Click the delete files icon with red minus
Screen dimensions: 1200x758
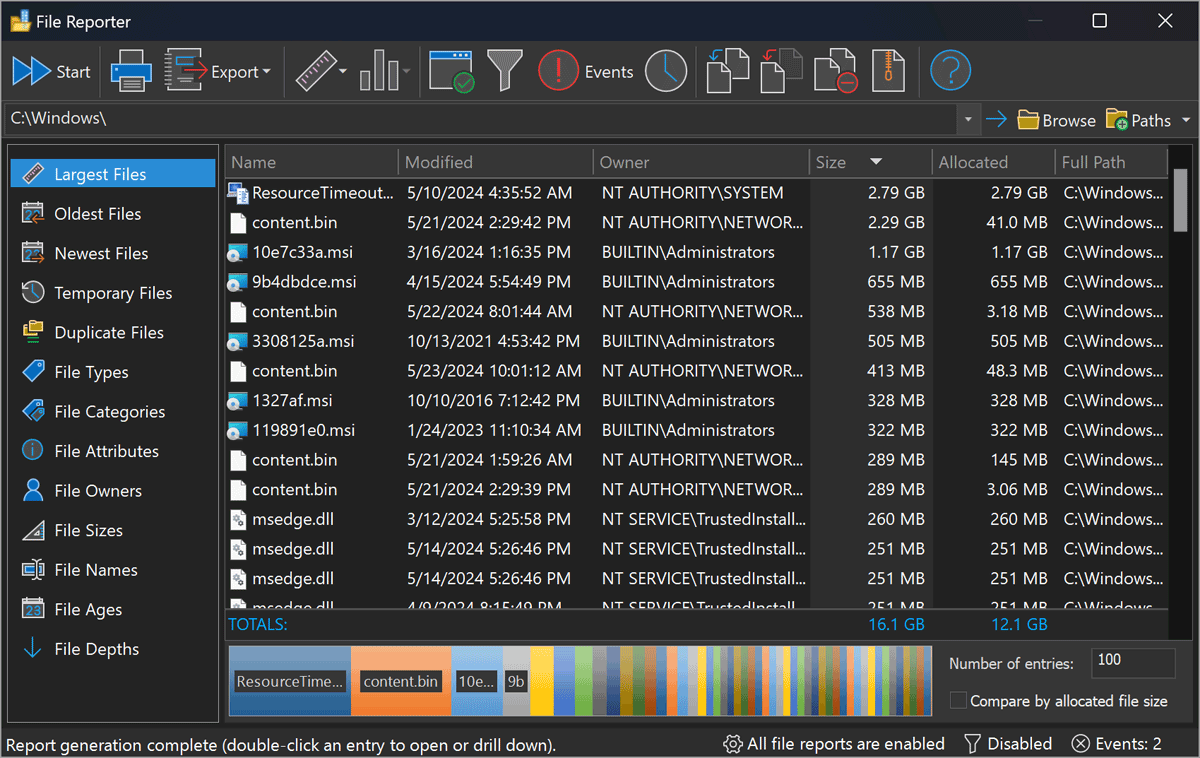(836, 71)
